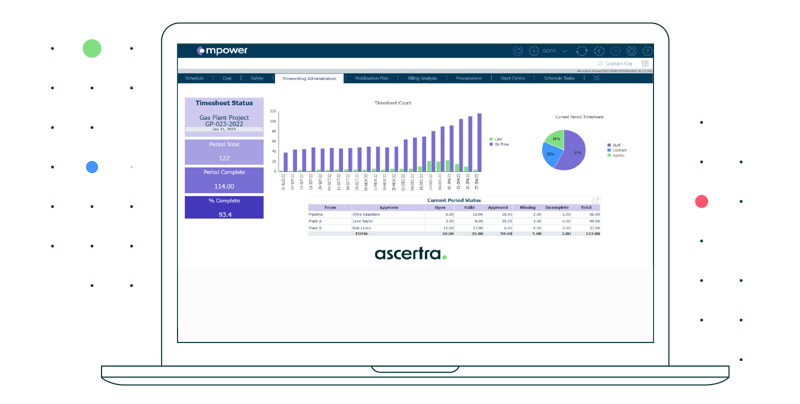The height and width of the screenshot is (404, 800).
Task: Expand more tabs with double chevron
Action: pyautogui.click(x=596, y=78)
